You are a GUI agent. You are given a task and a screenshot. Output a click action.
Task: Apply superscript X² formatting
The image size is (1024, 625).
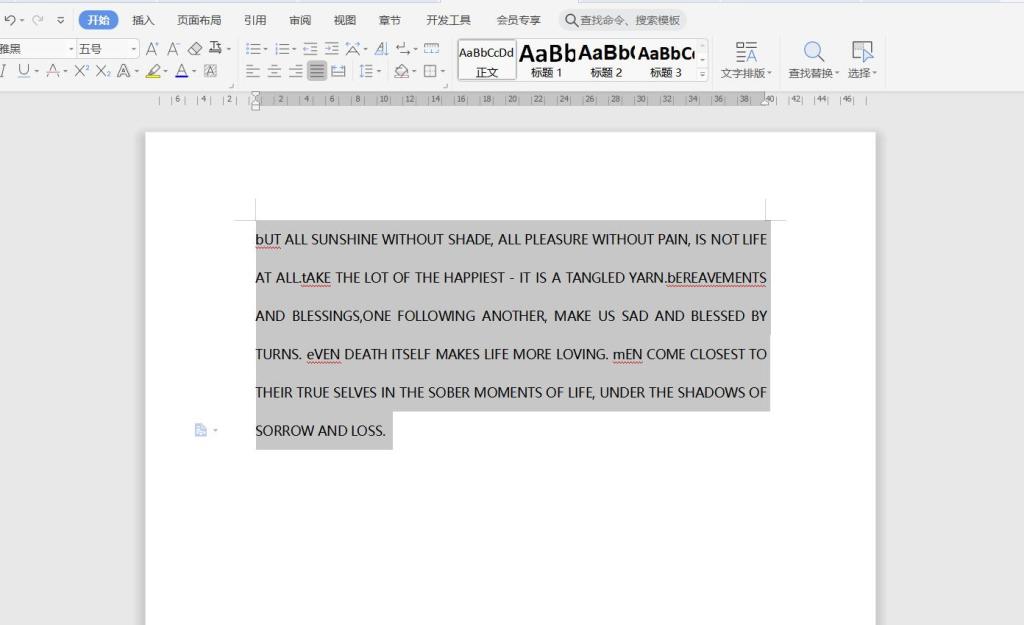[82, 71]
